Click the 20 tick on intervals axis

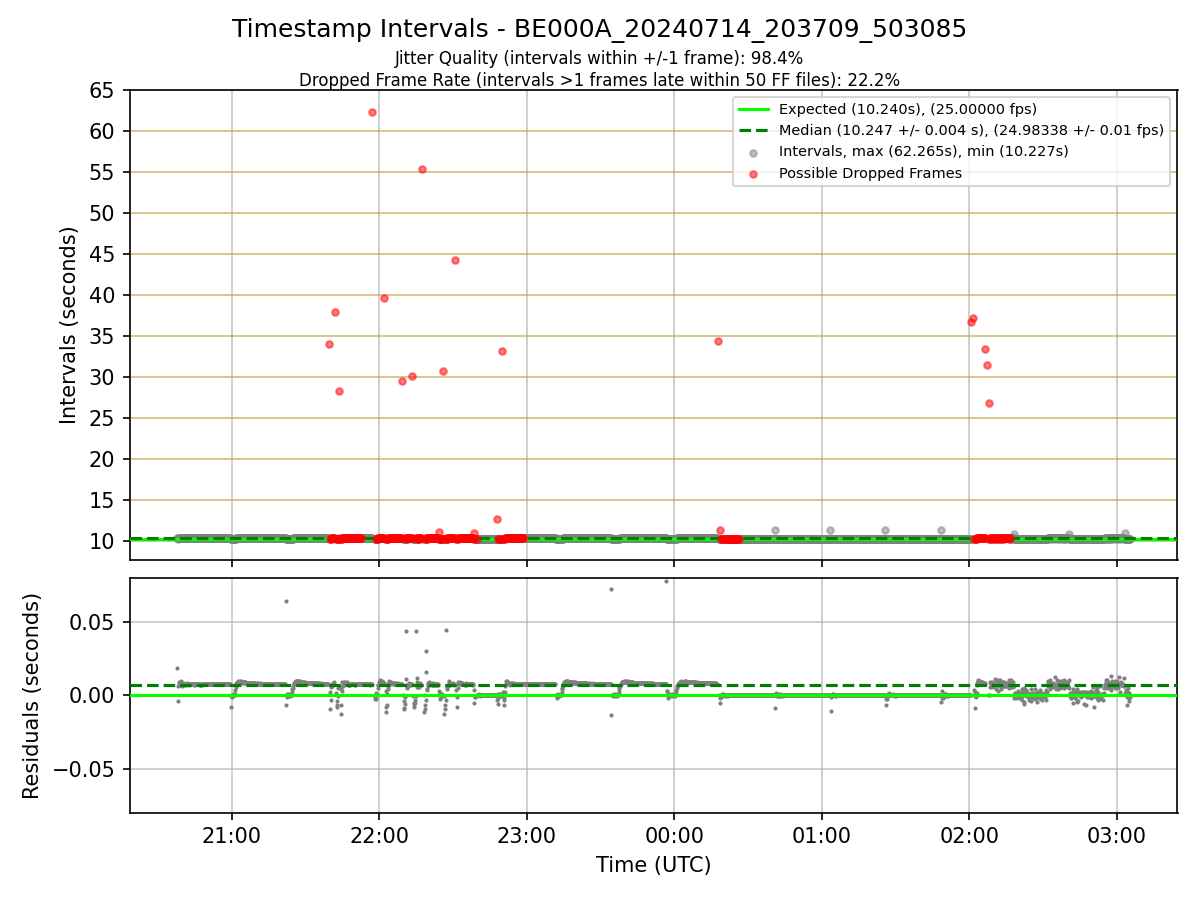pos(103,459)
